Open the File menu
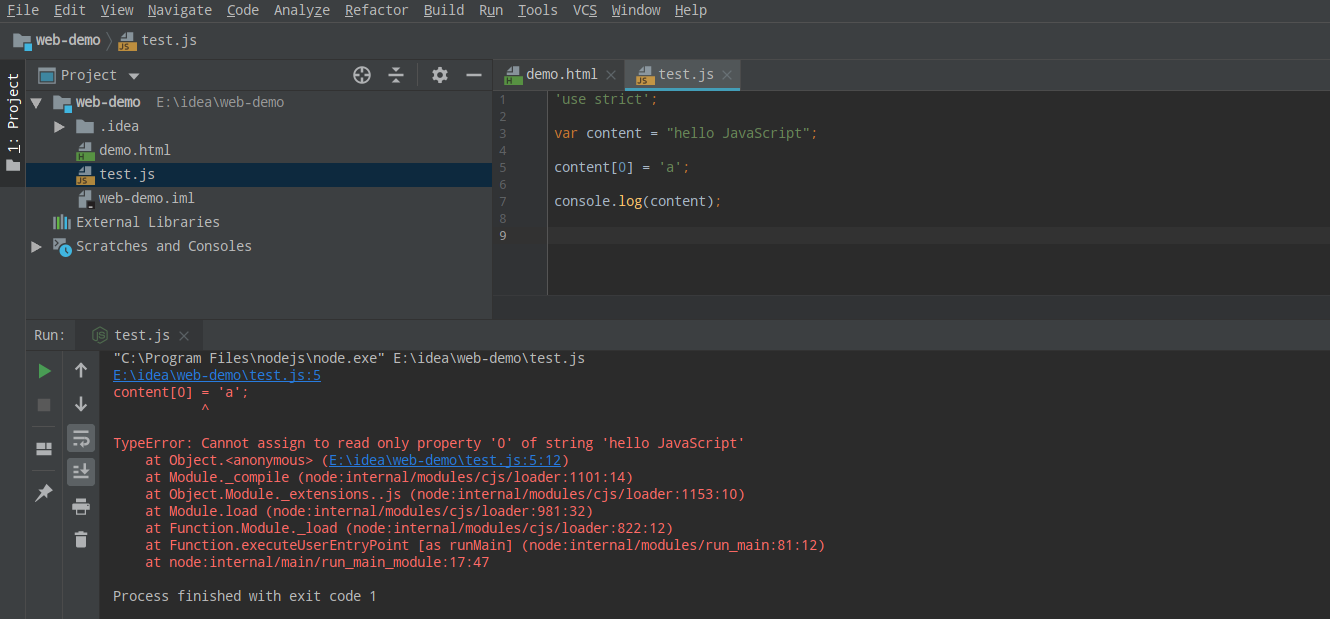Viewport: 1330px width, 619px height. (23, 10)
